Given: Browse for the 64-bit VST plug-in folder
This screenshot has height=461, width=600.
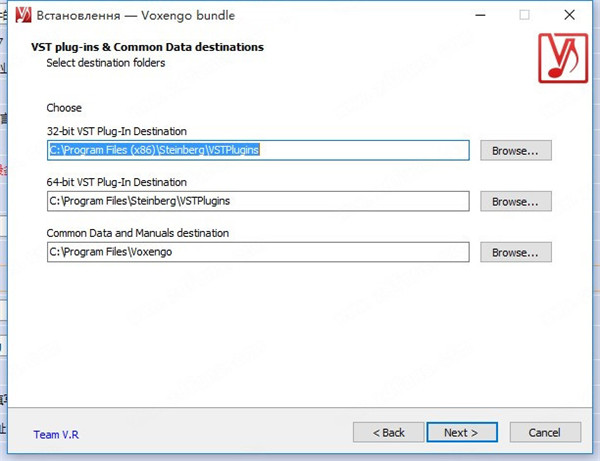Looking at the screenshot, I should pyautogui.click(x=515, y=201).
